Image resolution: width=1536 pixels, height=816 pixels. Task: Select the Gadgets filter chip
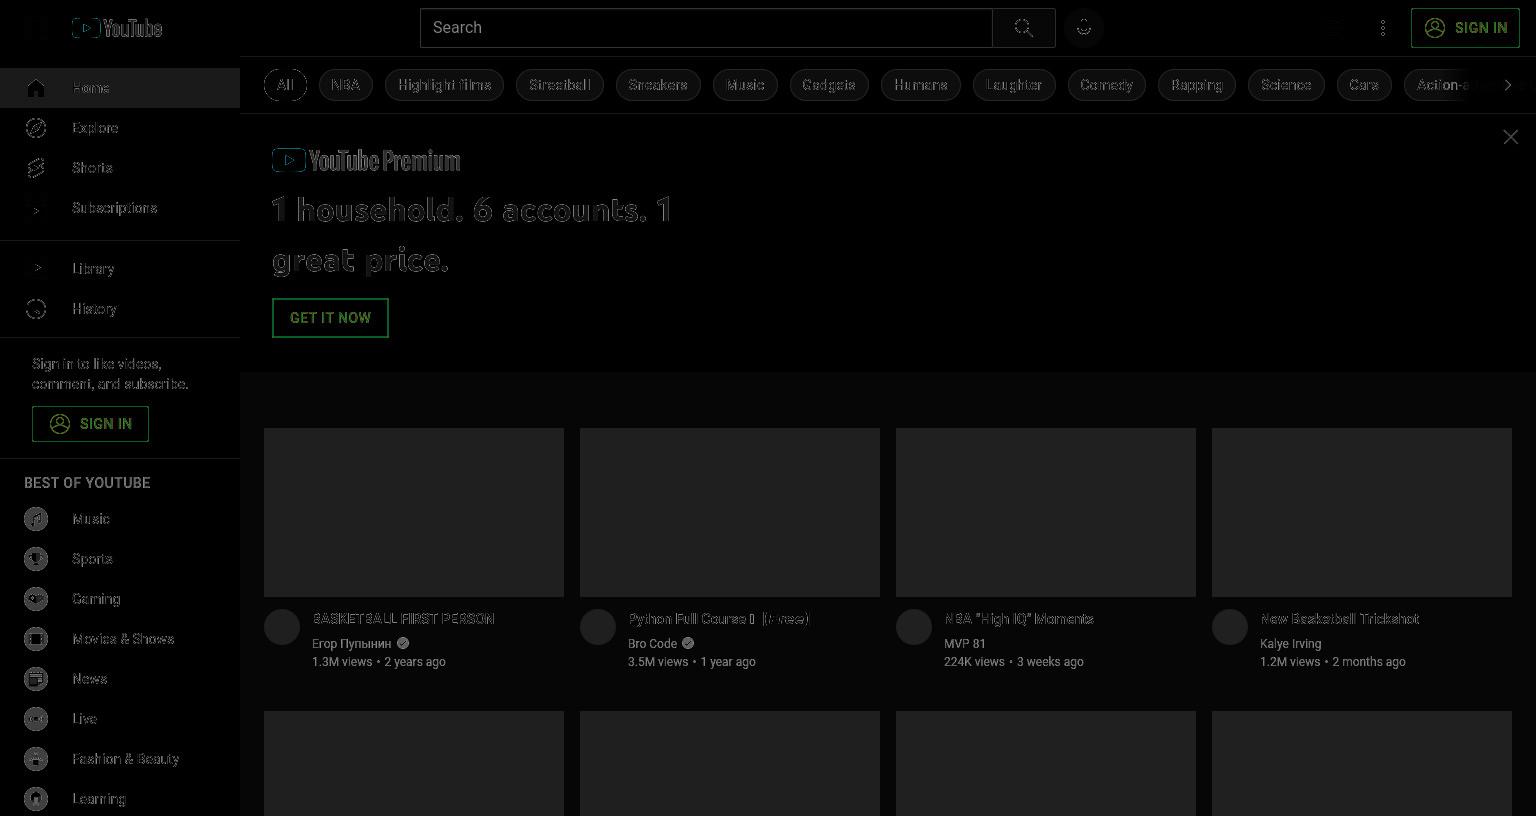(x=829, y=85)
